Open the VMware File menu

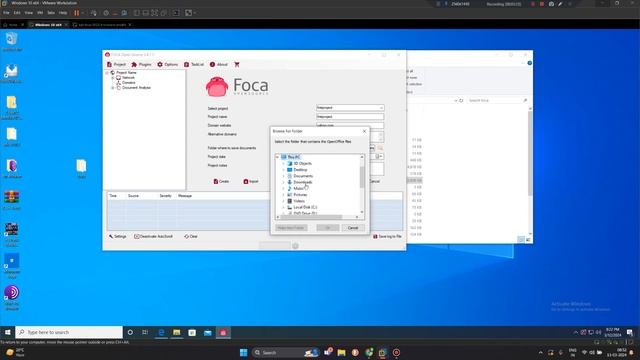(x=6, y=13)
